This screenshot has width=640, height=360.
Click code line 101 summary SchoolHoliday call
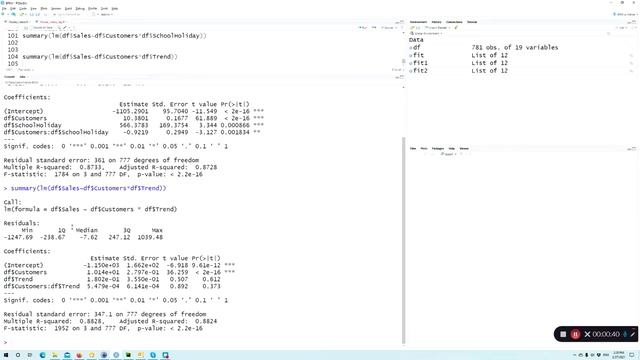click(114, 36)
